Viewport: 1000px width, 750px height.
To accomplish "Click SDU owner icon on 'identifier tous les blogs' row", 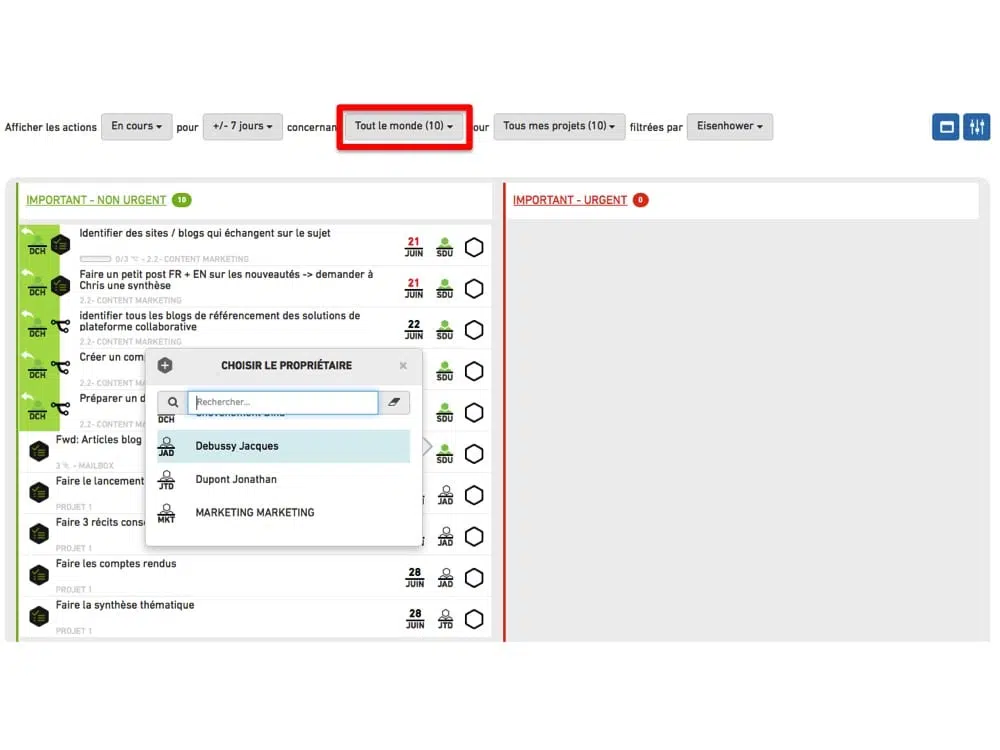I will point(445,330).
